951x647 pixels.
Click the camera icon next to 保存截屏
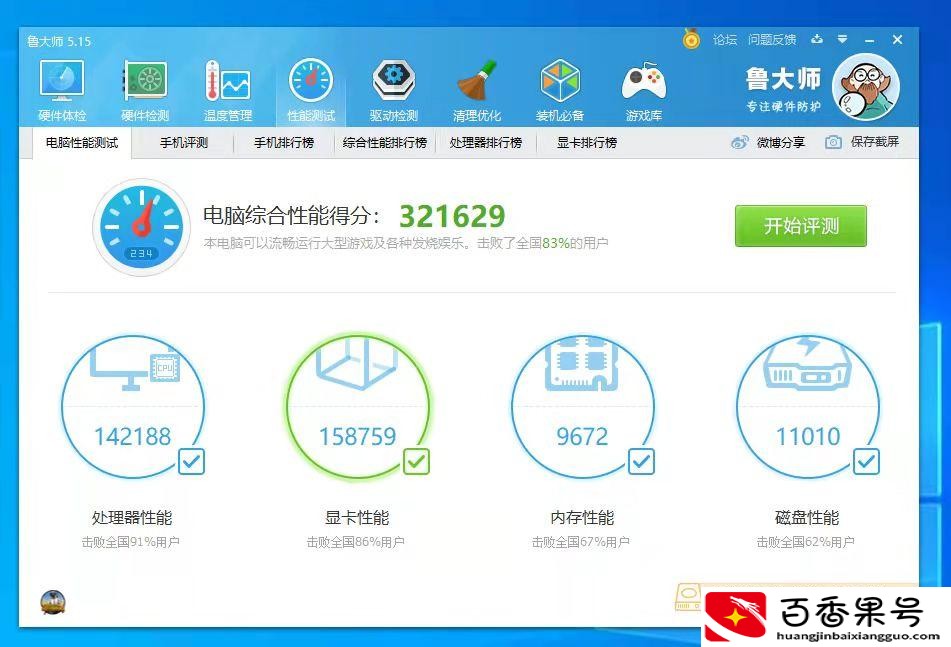click(833, 142)
